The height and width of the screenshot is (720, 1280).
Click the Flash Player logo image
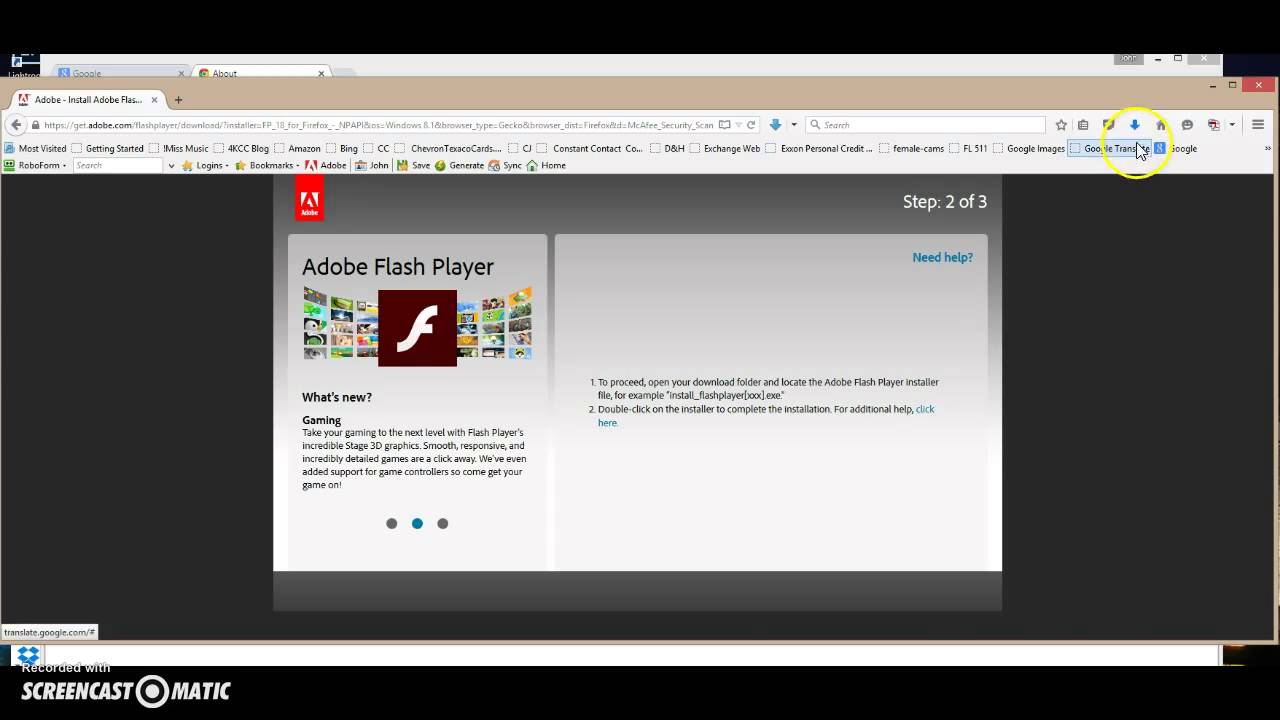417,328
